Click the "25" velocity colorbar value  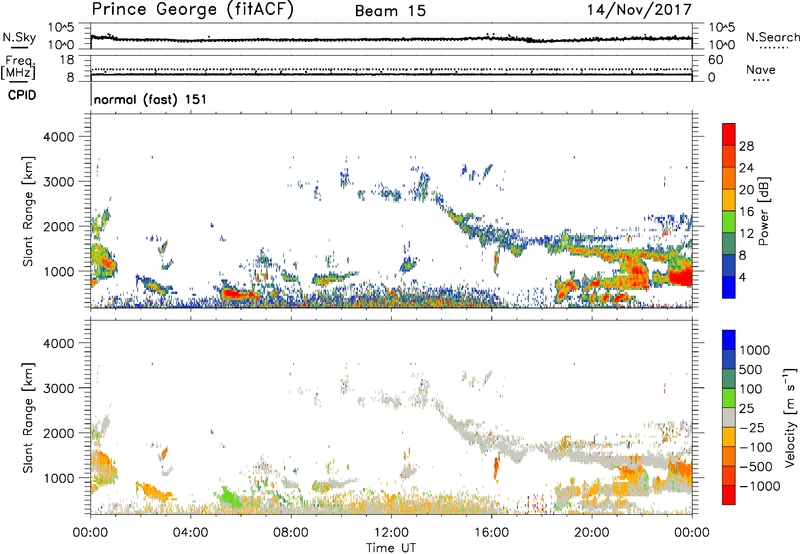[x=746, y=409]
